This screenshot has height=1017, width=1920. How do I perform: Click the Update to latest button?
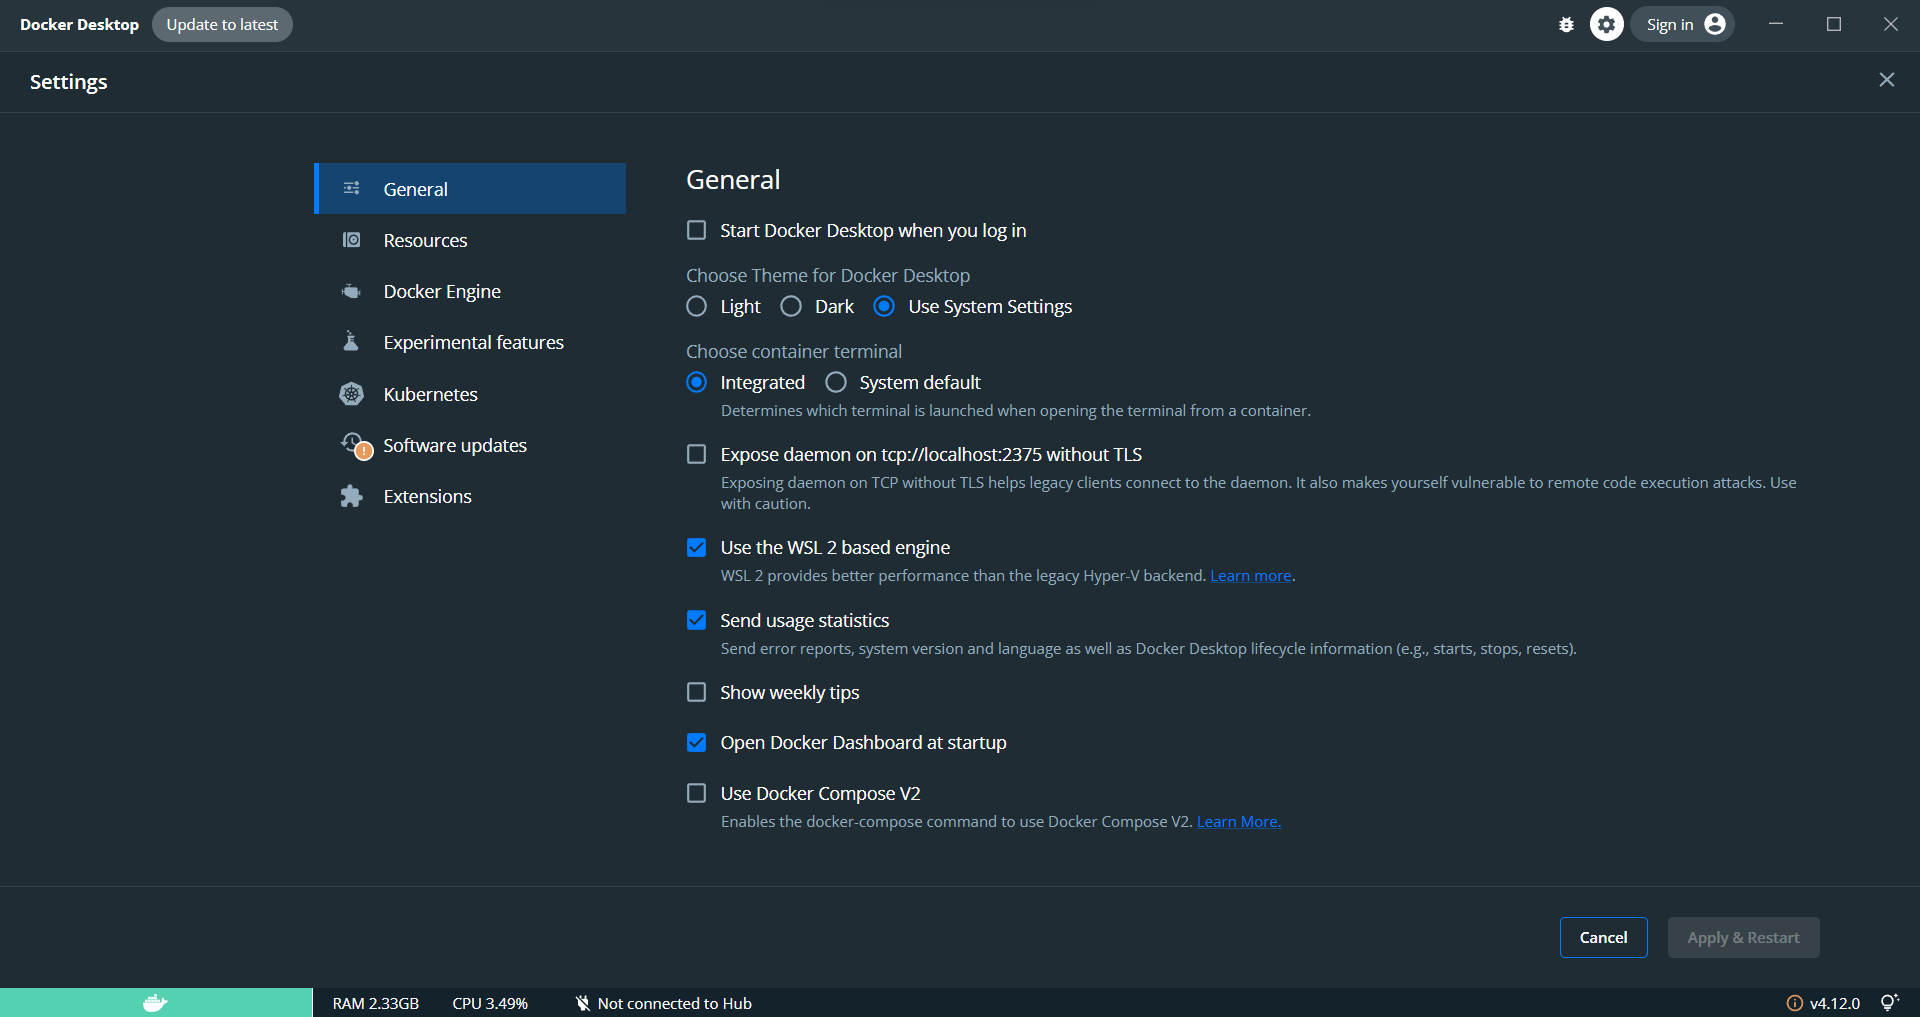(222, 24)
